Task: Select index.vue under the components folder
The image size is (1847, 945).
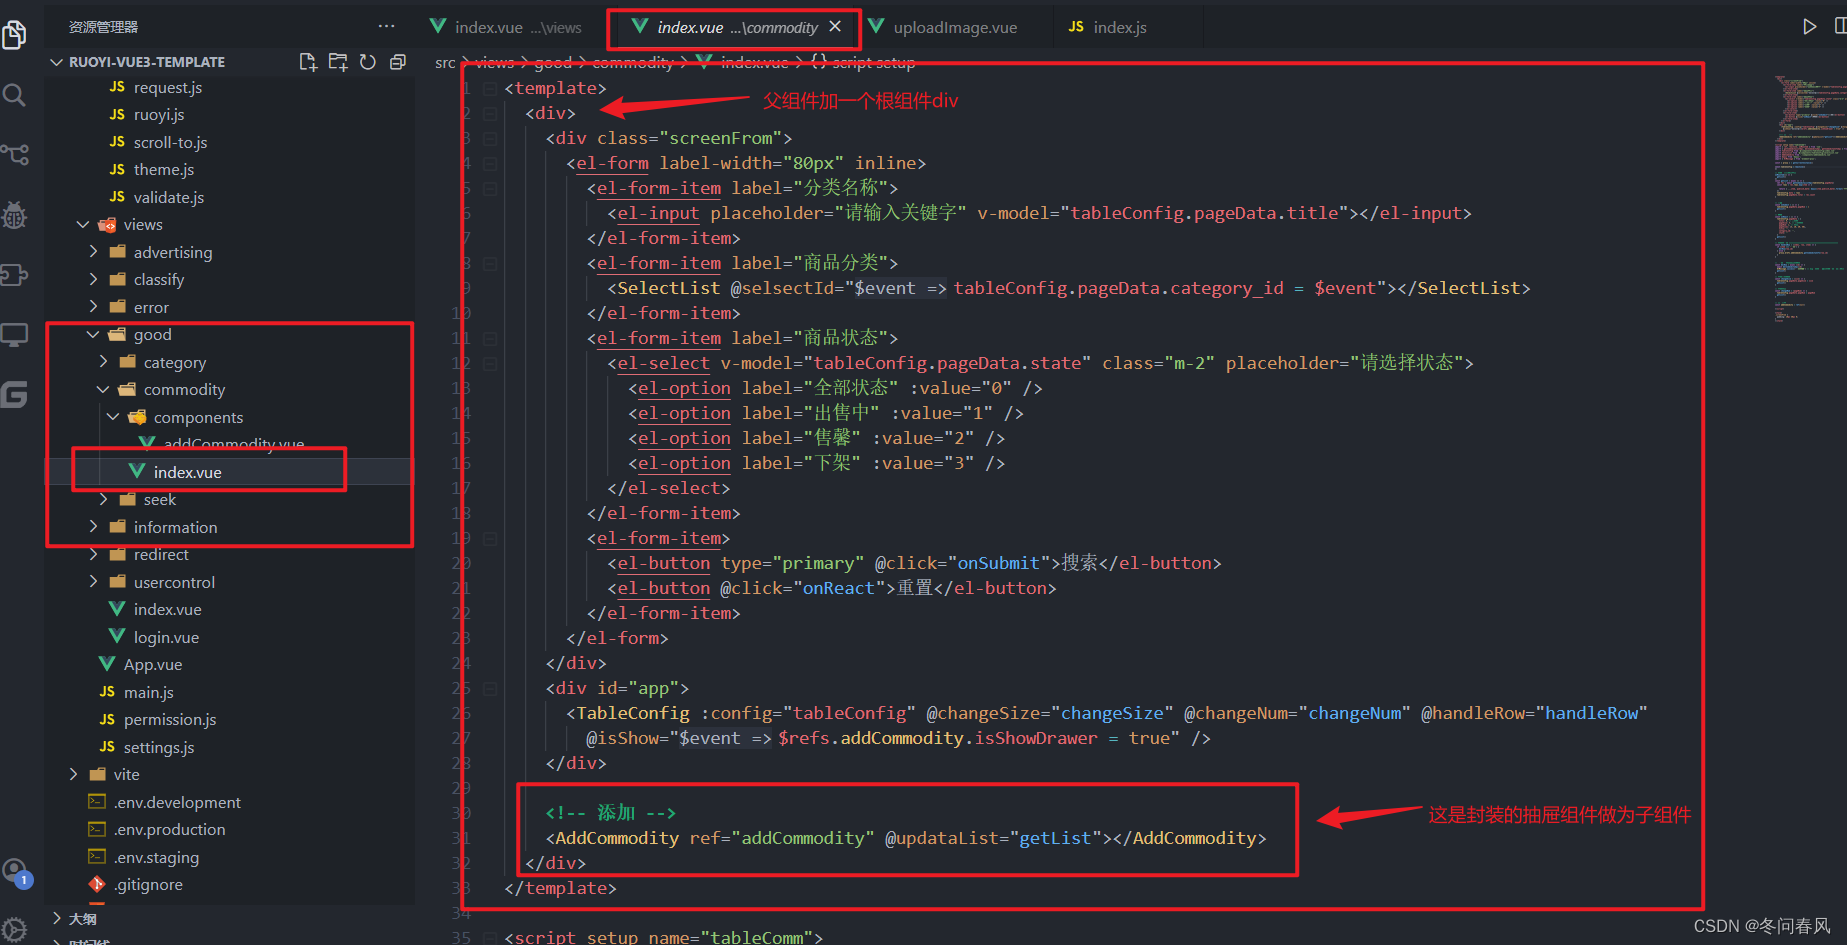Action: tap(187, 471)
